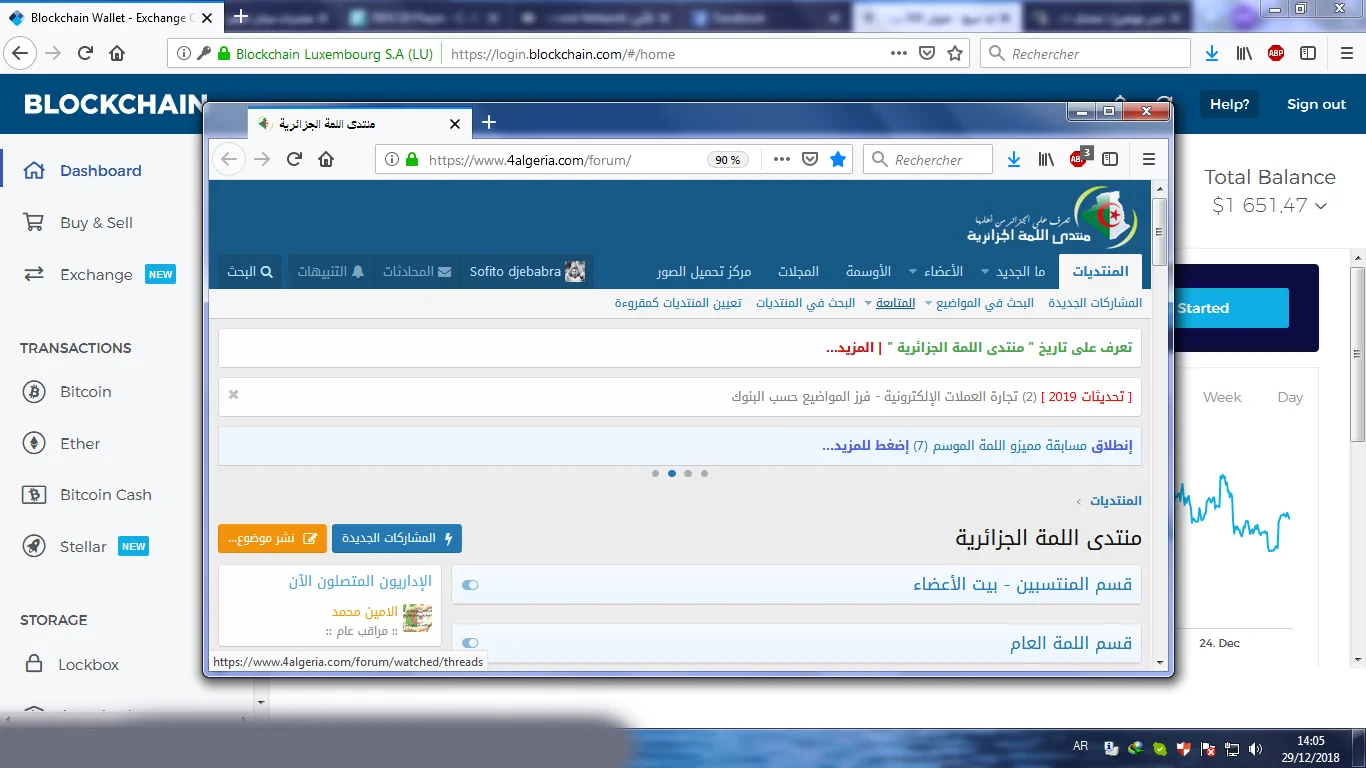Image resolution: width=1366 pixels, height=768 pixels.
Task: Click the Bitcoin icon in the Transactions sidebar
Action: [x=34, y=392]
